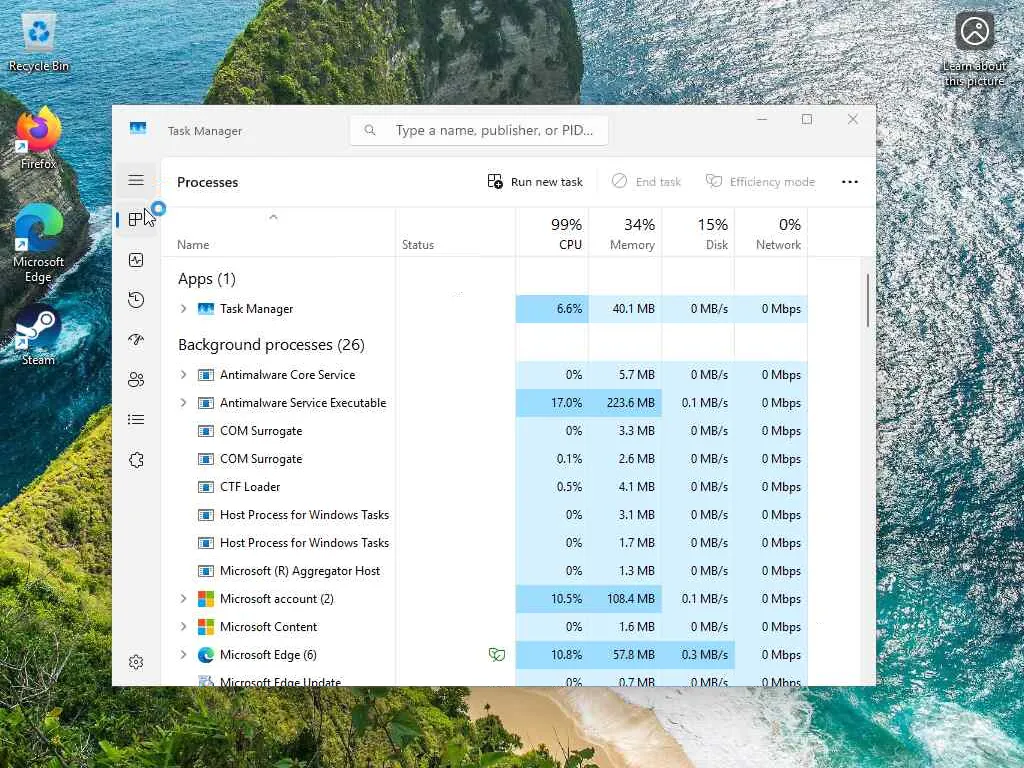Open the Users sidebar icon
This screenshot has height=768, width=1024.
136,379
